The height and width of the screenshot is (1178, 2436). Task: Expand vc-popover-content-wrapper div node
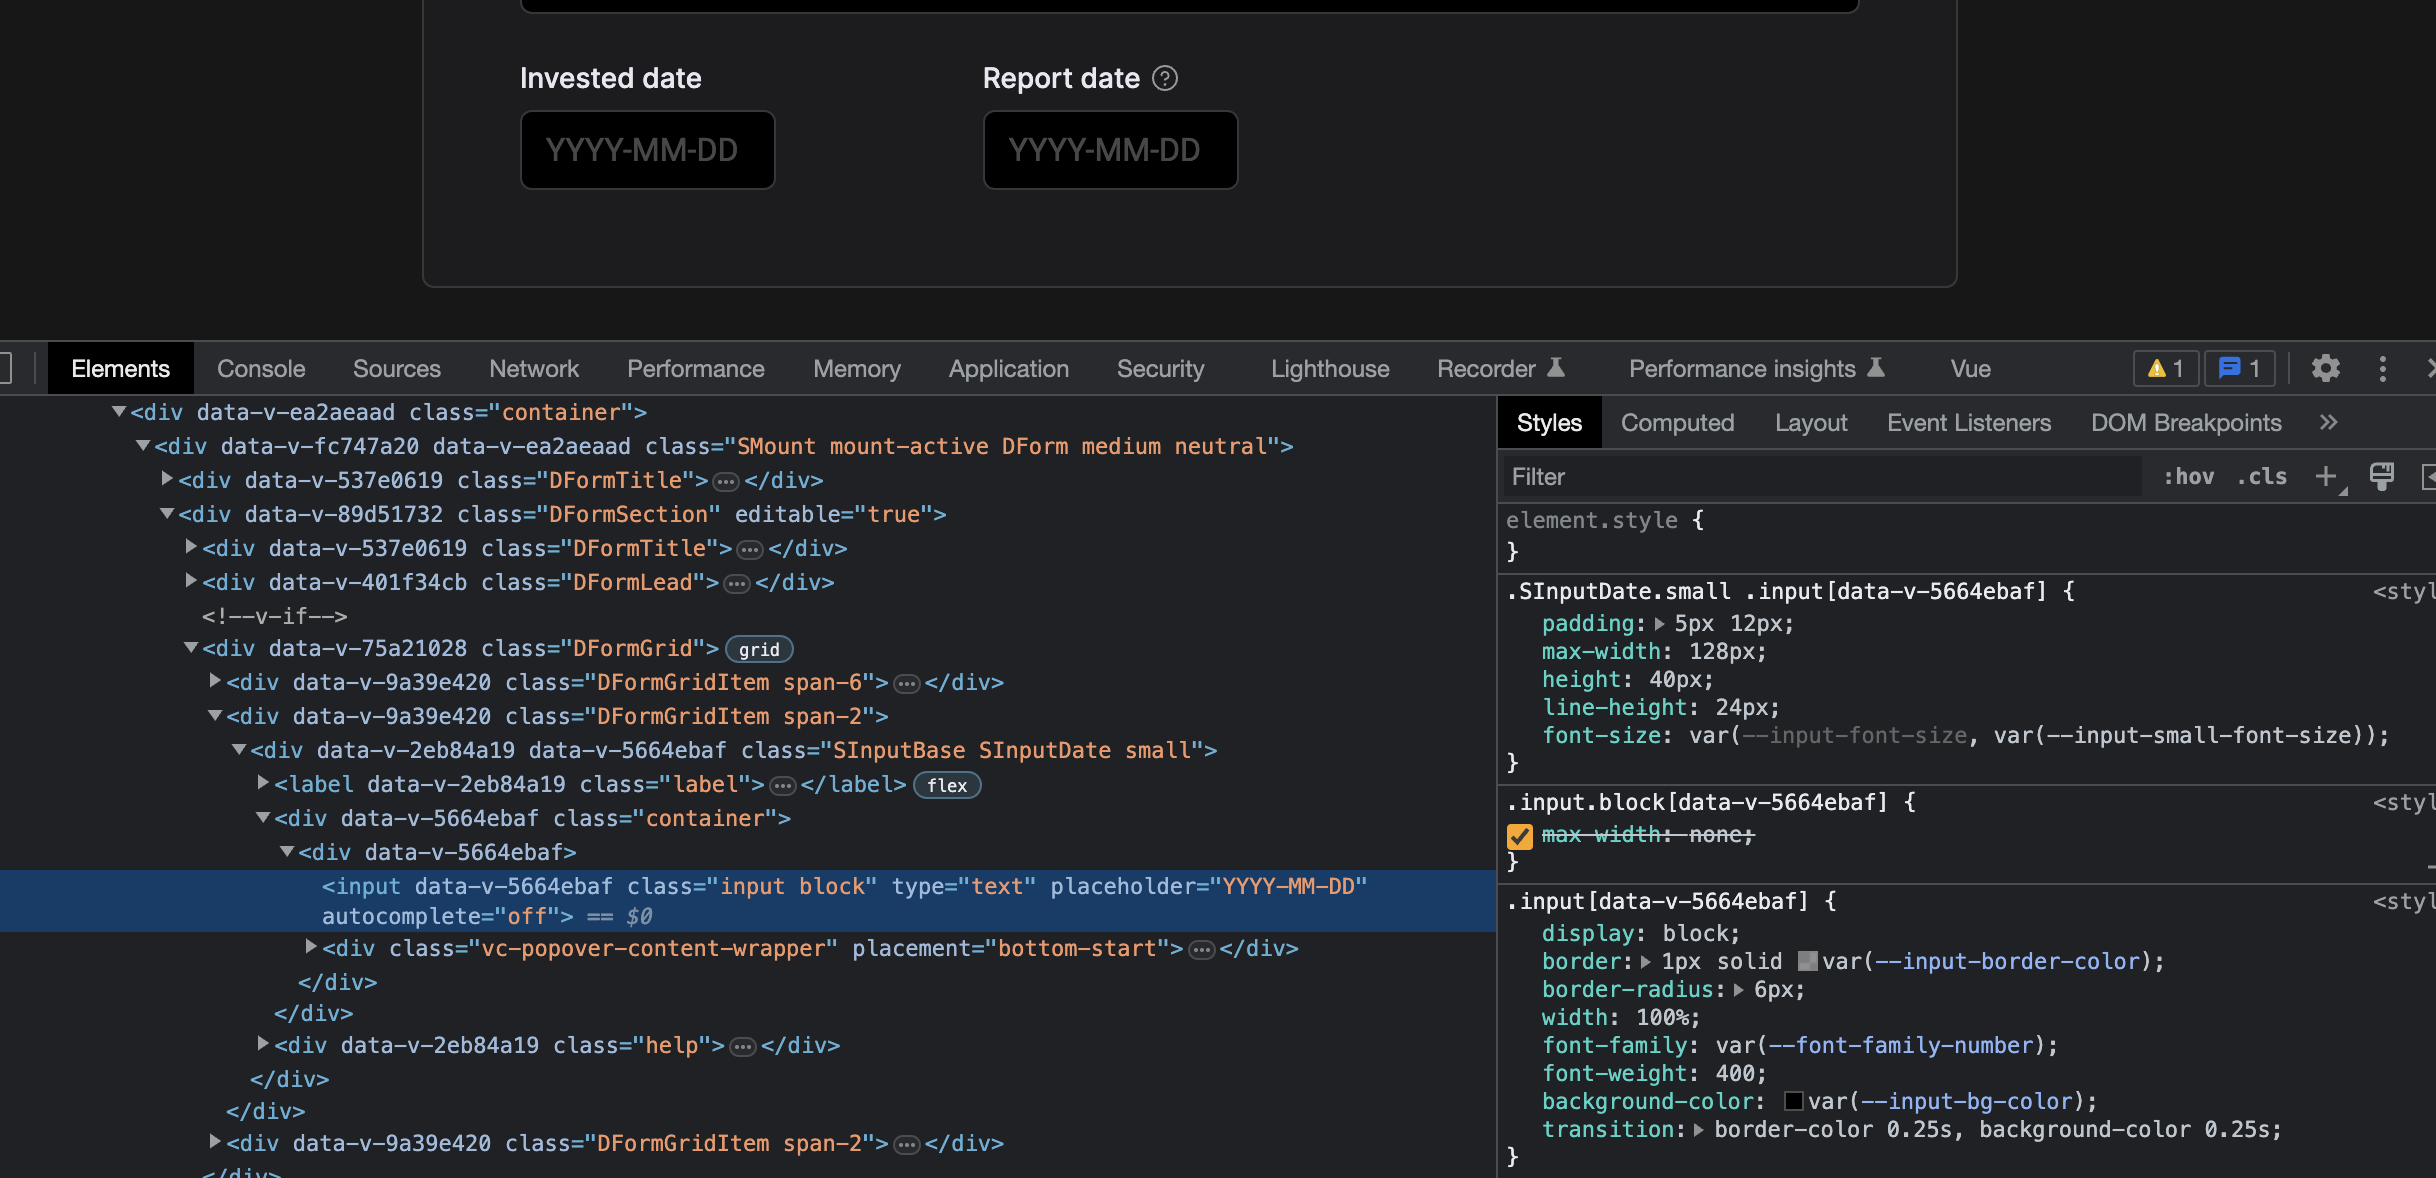(311, 946)
